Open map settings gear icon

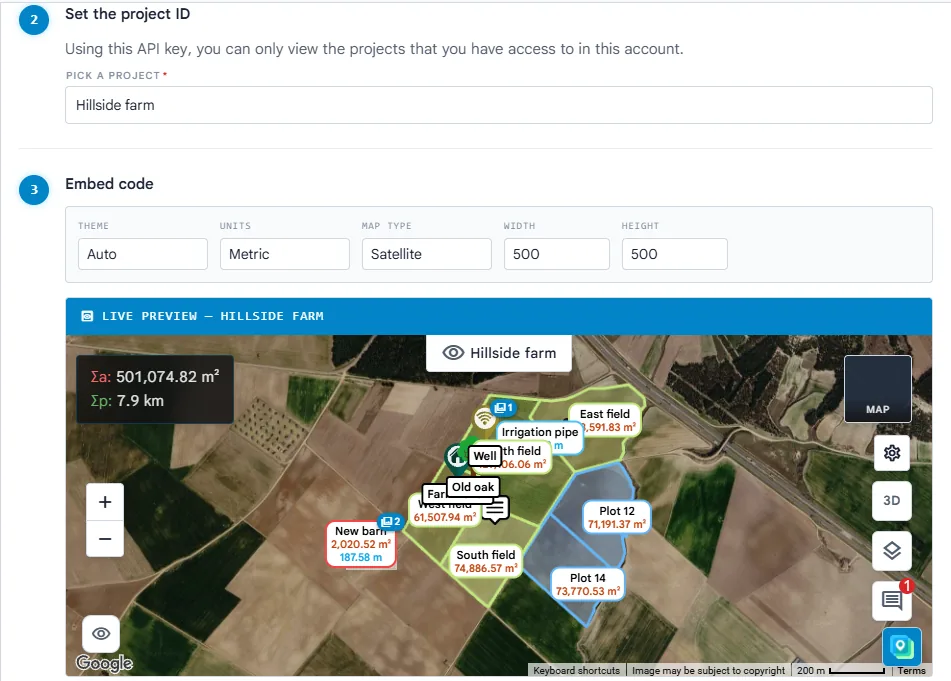point(892,453)
